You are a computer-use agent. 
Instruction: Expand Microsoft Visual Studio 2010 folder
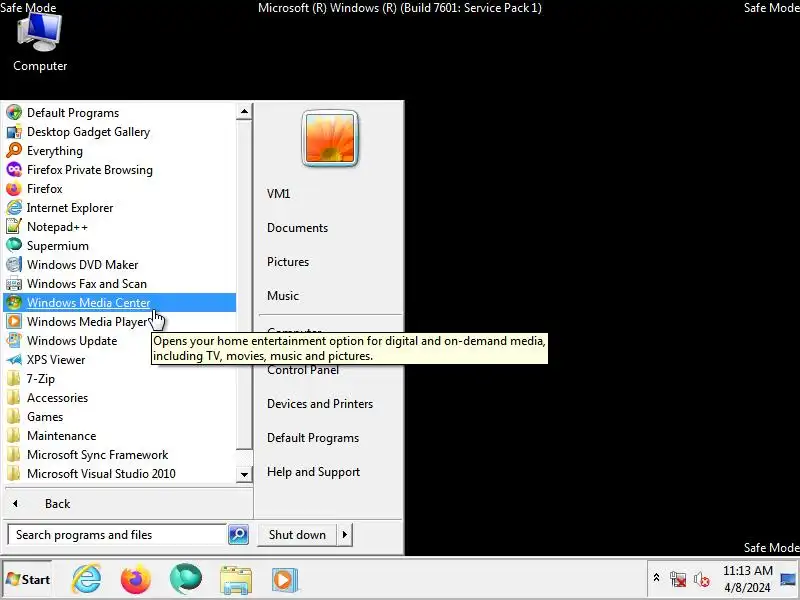click(x=119, y=473)
